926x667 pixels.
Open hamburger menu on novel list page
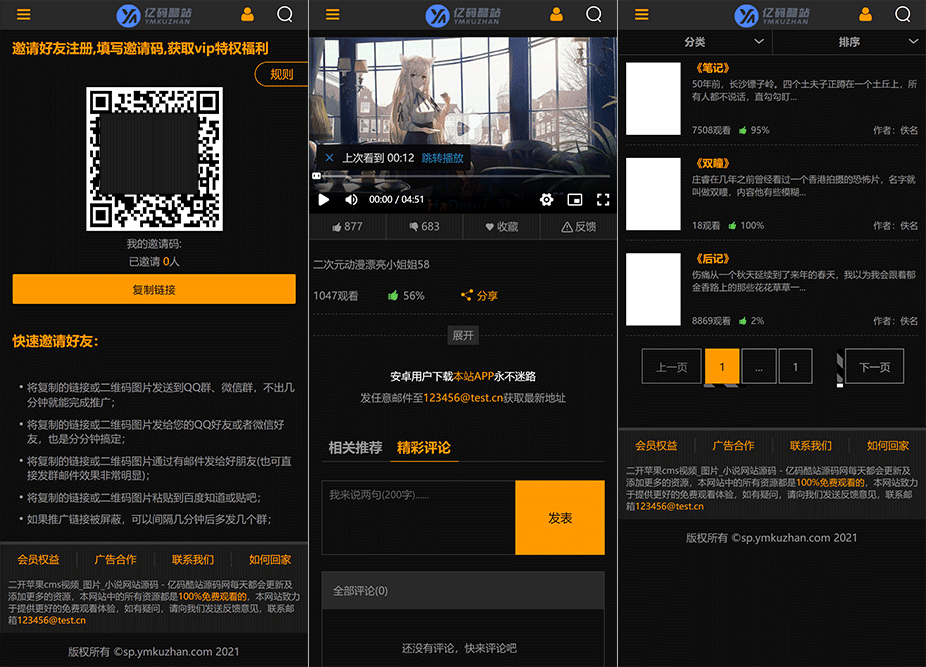pyautogui.click(x=641, y=15)
